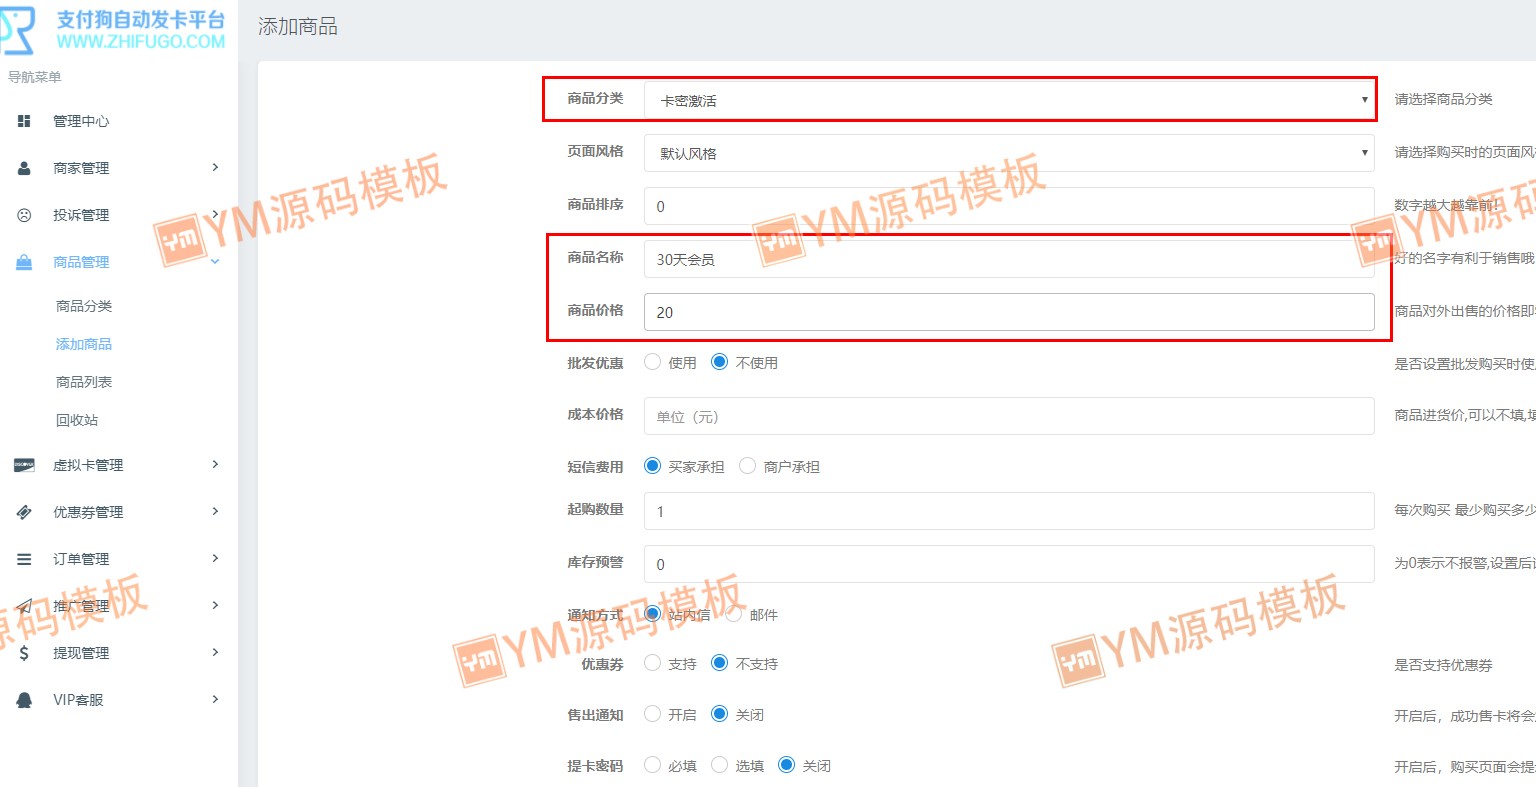
Task: Collapse the 商品管理 menu chevron
Action: 215,262
